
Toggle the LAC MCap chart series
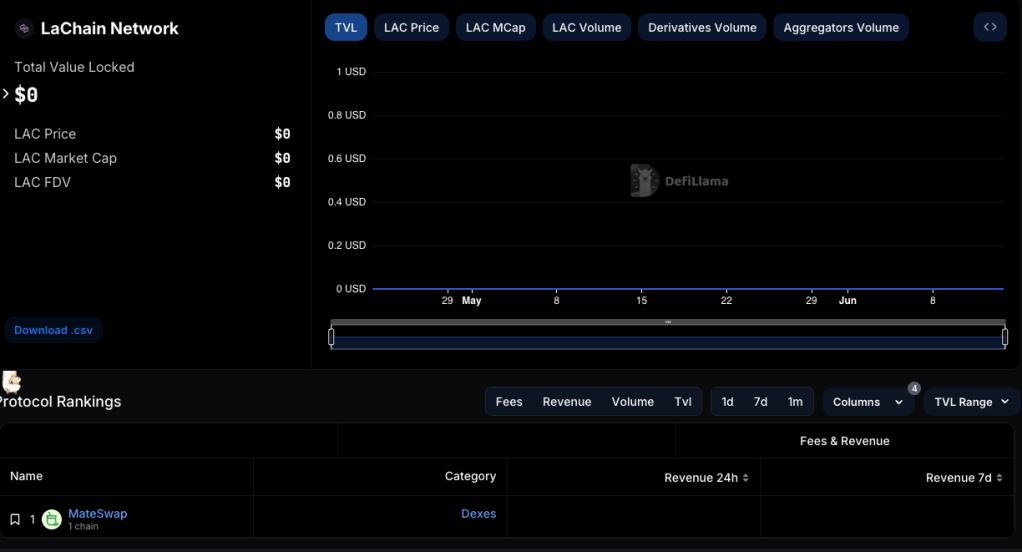pyautogui.click(x=495, y=27)
